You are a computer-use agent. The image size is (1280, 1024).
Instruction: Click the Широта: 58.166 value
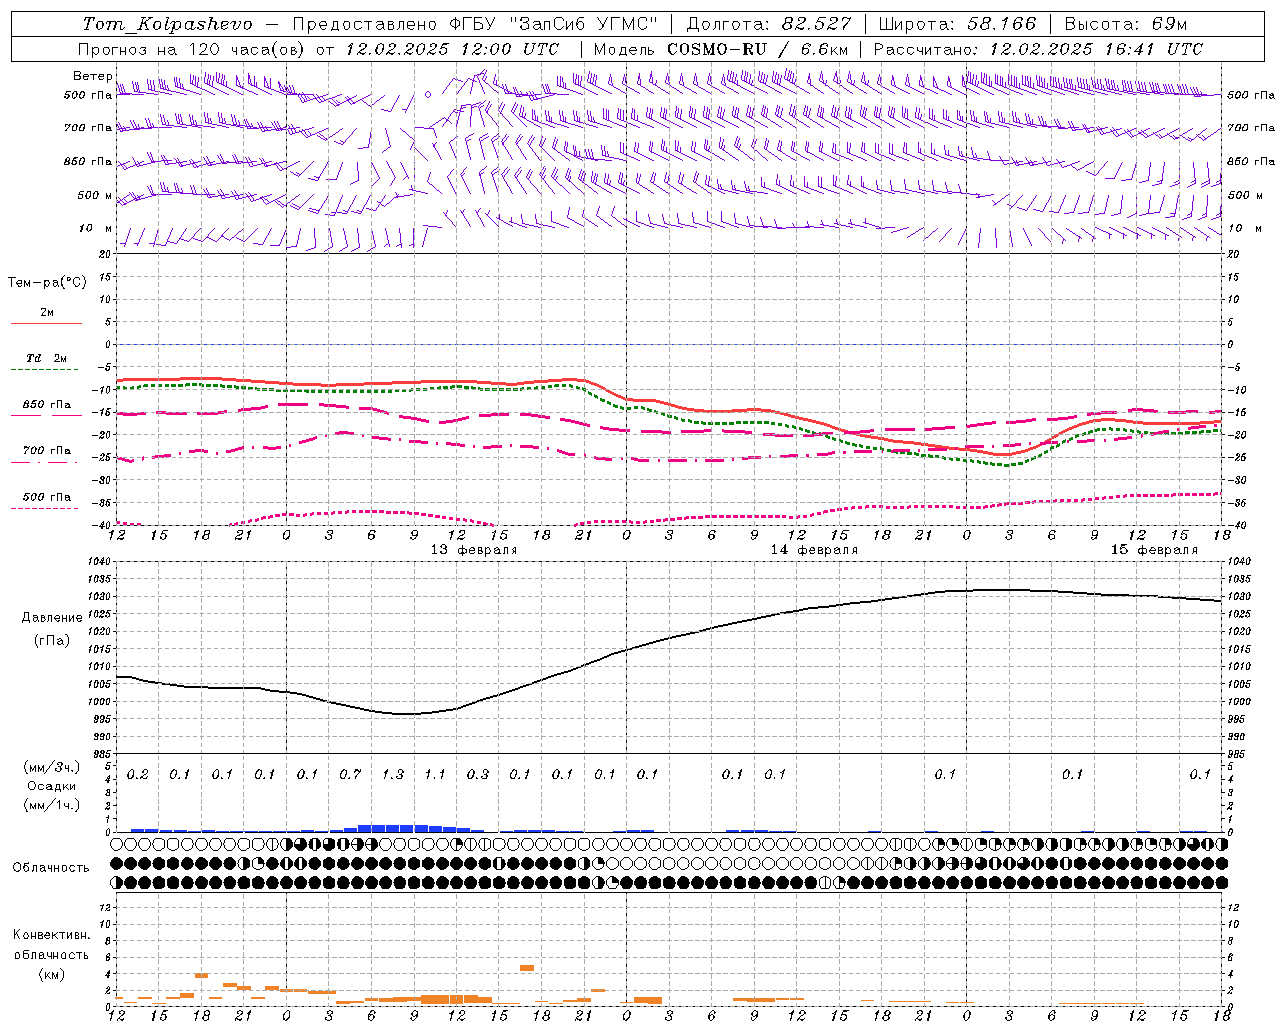(958, 24)
